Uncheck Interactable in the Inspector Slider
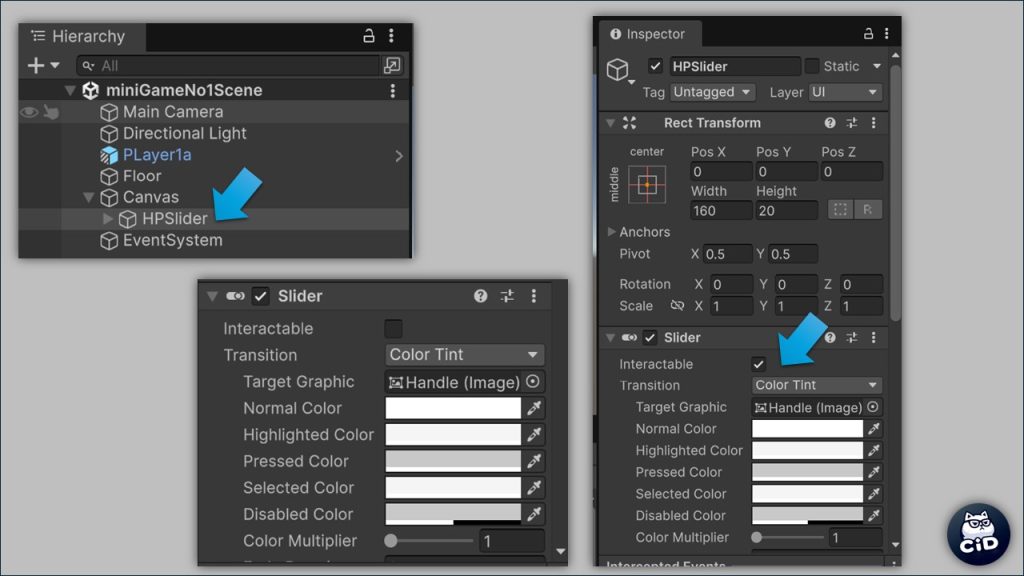The image size is (1024, 576). [x=759, y=364]
